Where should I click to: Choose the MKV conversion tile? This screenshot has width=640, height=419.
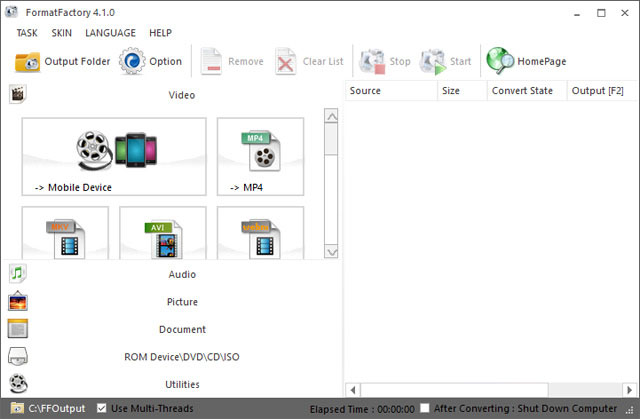click(65, 233)
